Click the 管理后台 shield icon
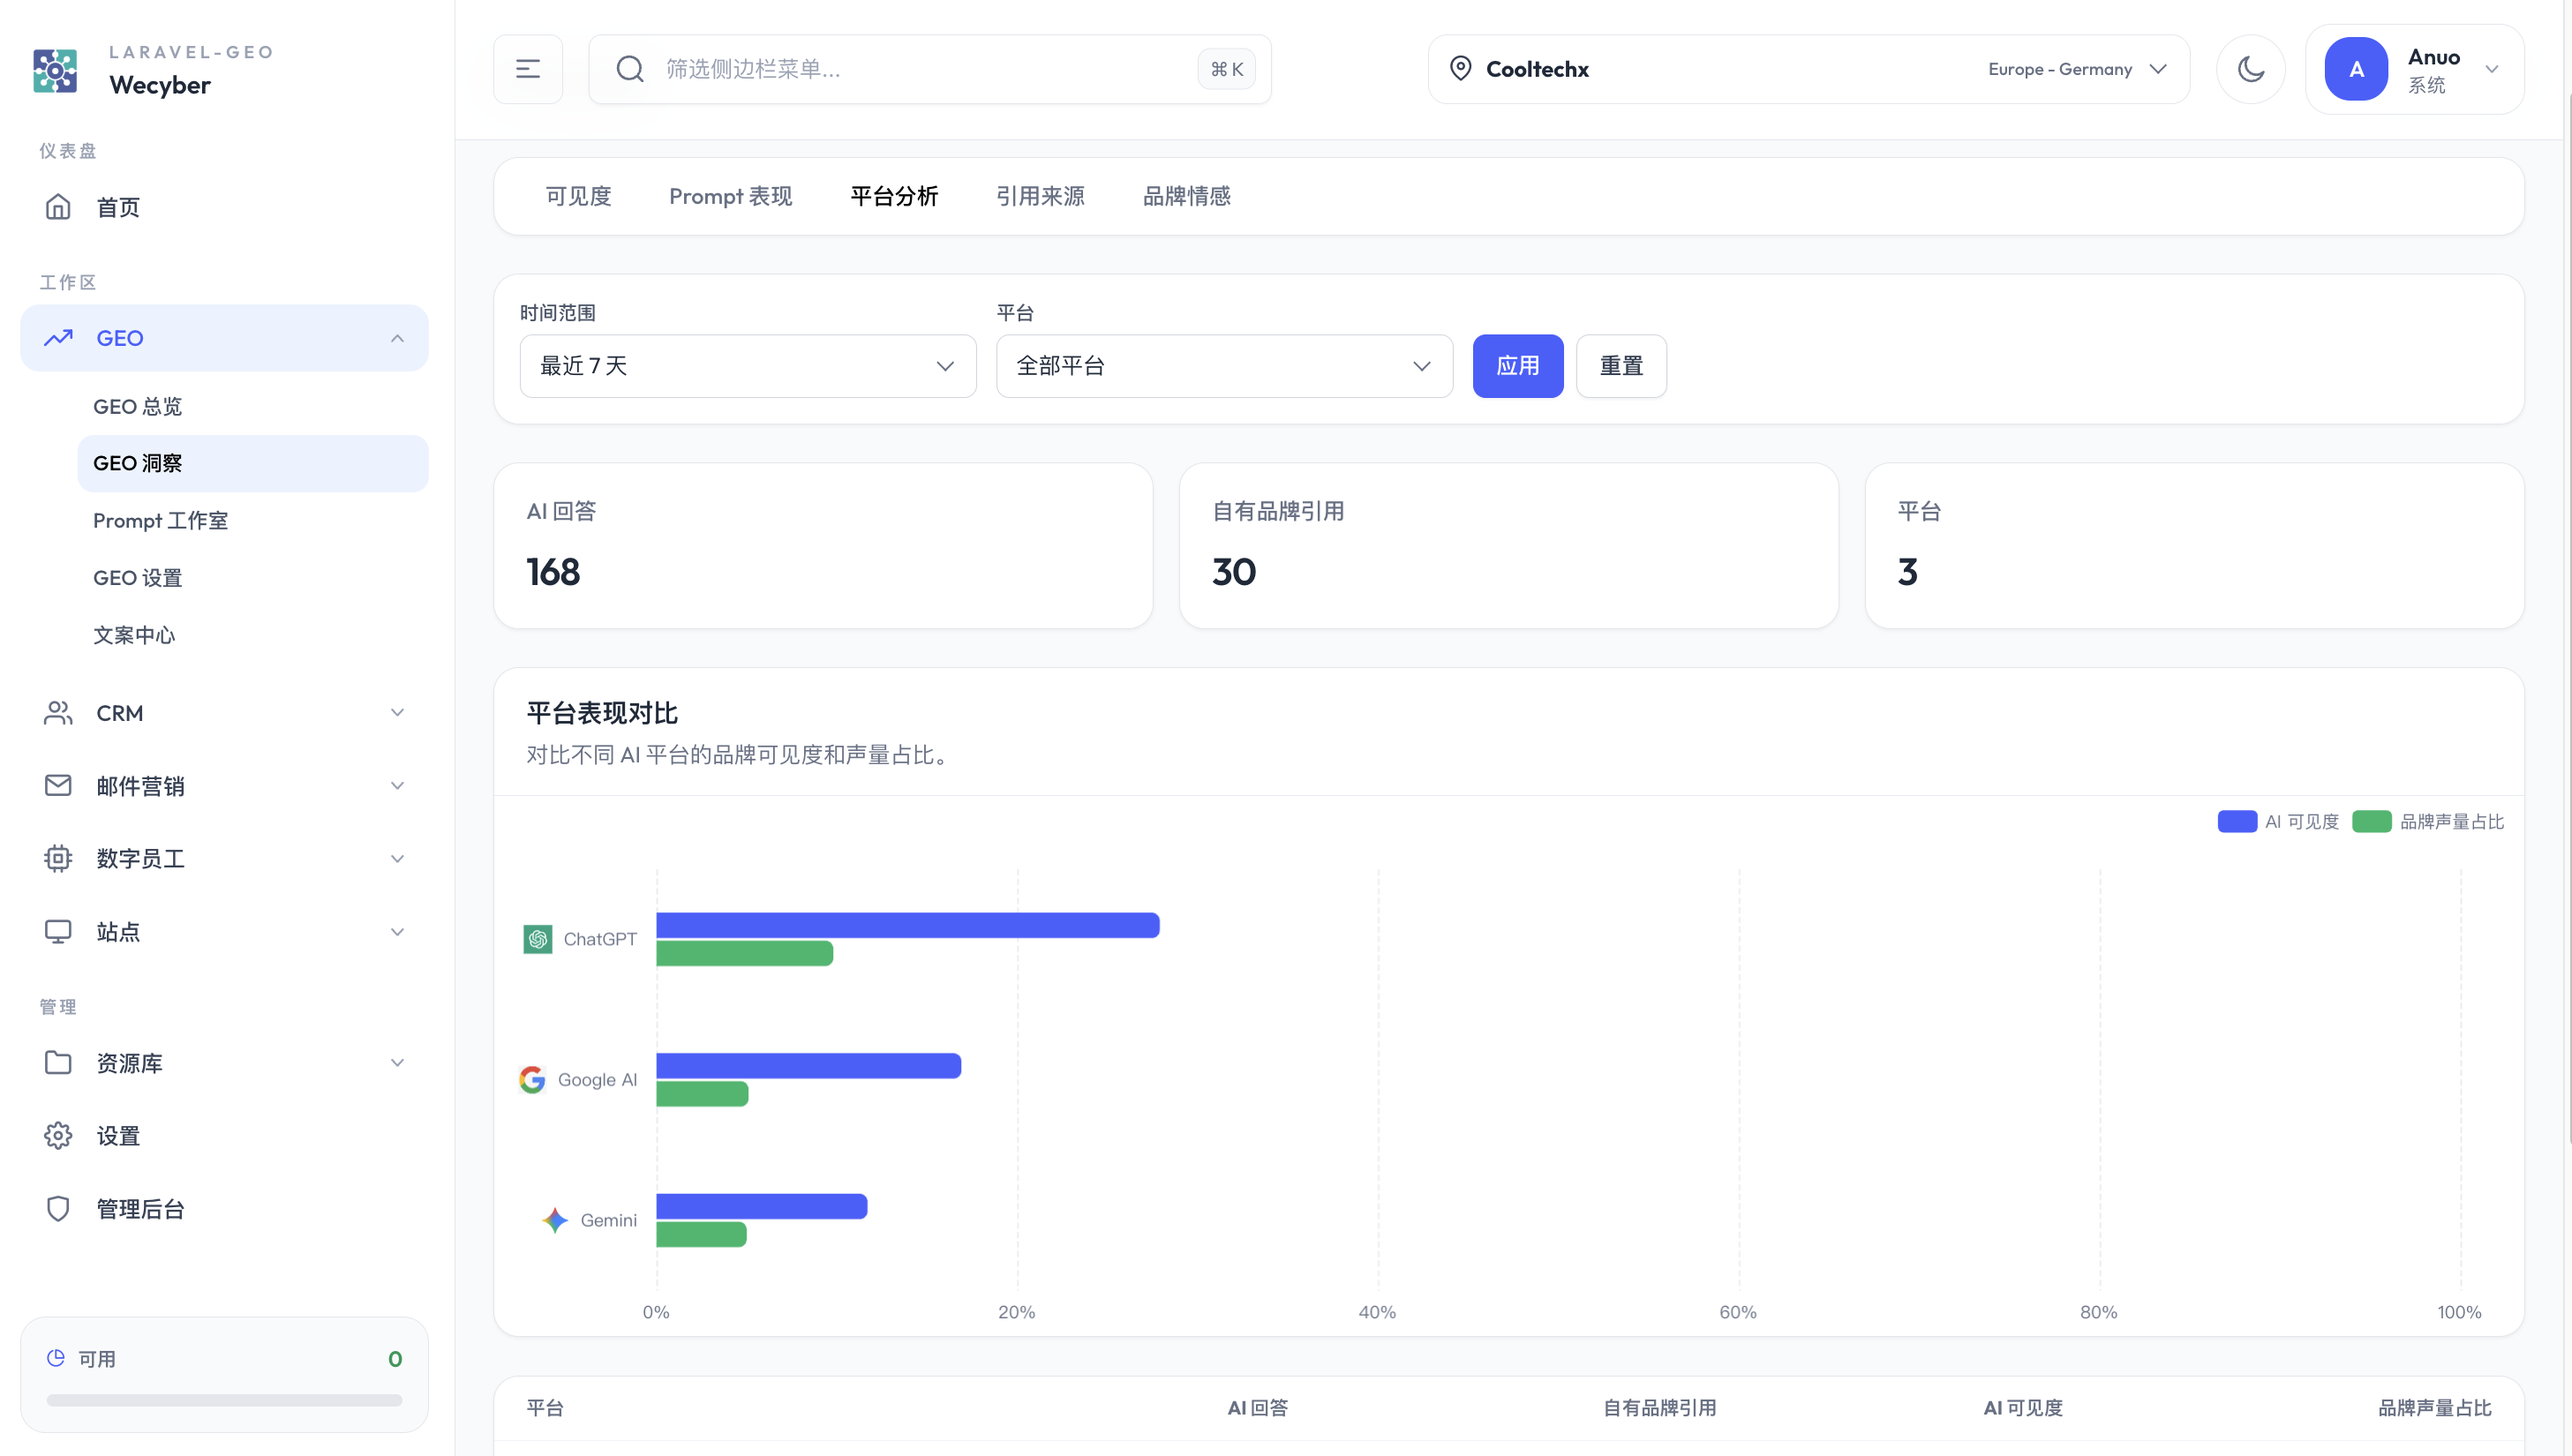Viewport: 2572px width, 1456px height. 58,1209
